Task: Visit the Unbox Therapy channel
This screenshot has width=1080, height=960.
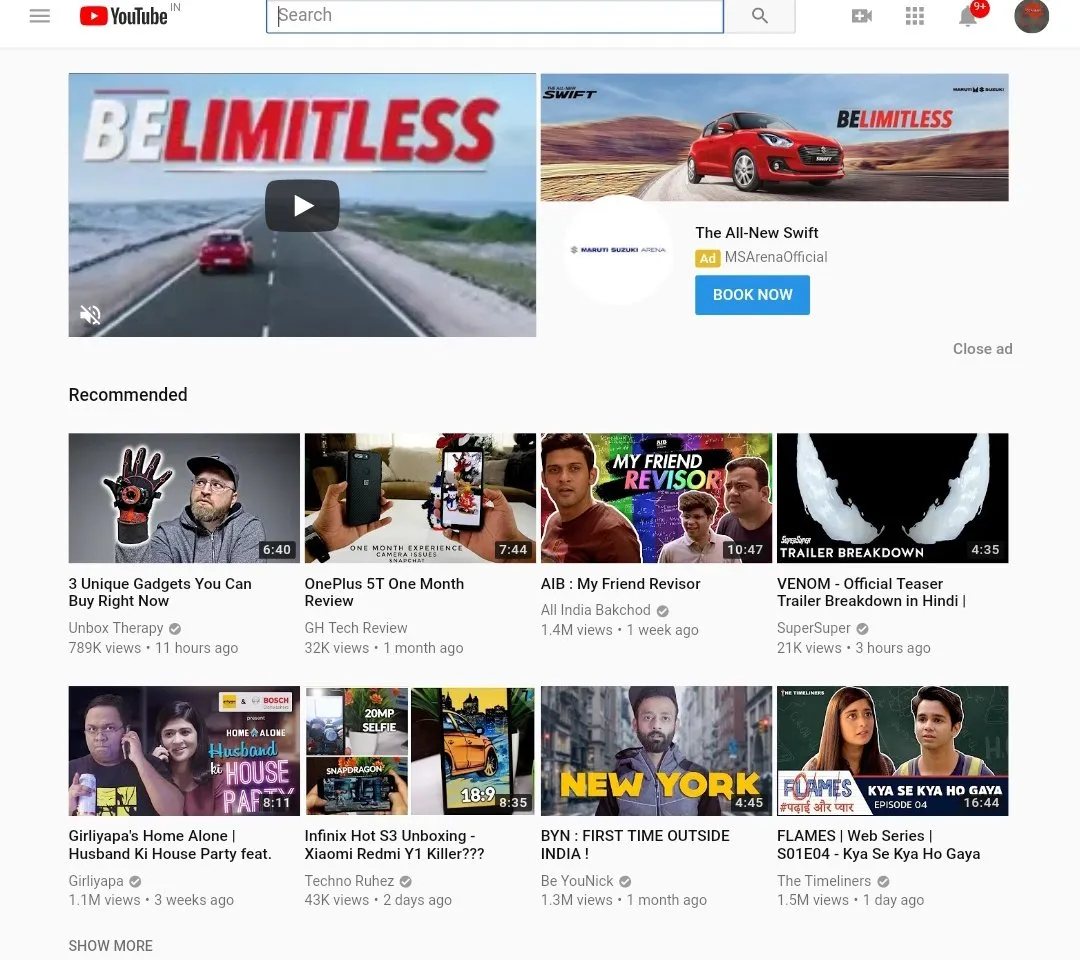Action: coord(116,628)
